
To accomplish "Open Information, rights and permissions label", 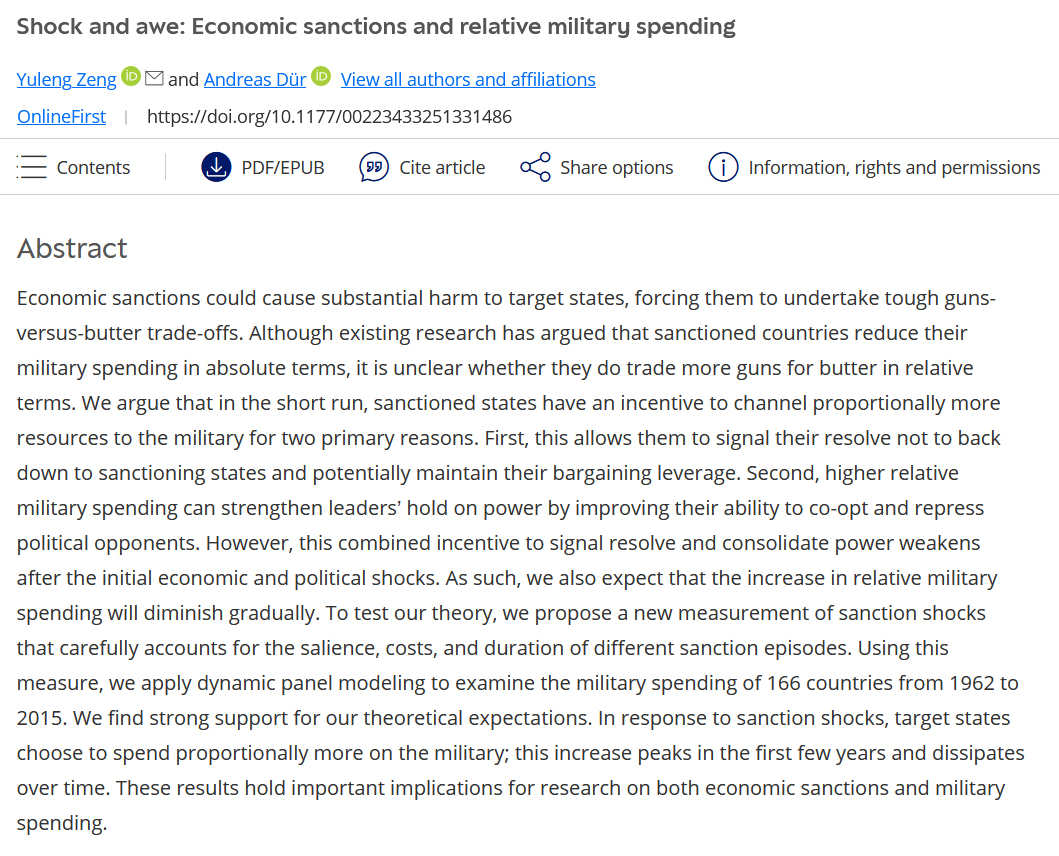I will coord(894,168).
